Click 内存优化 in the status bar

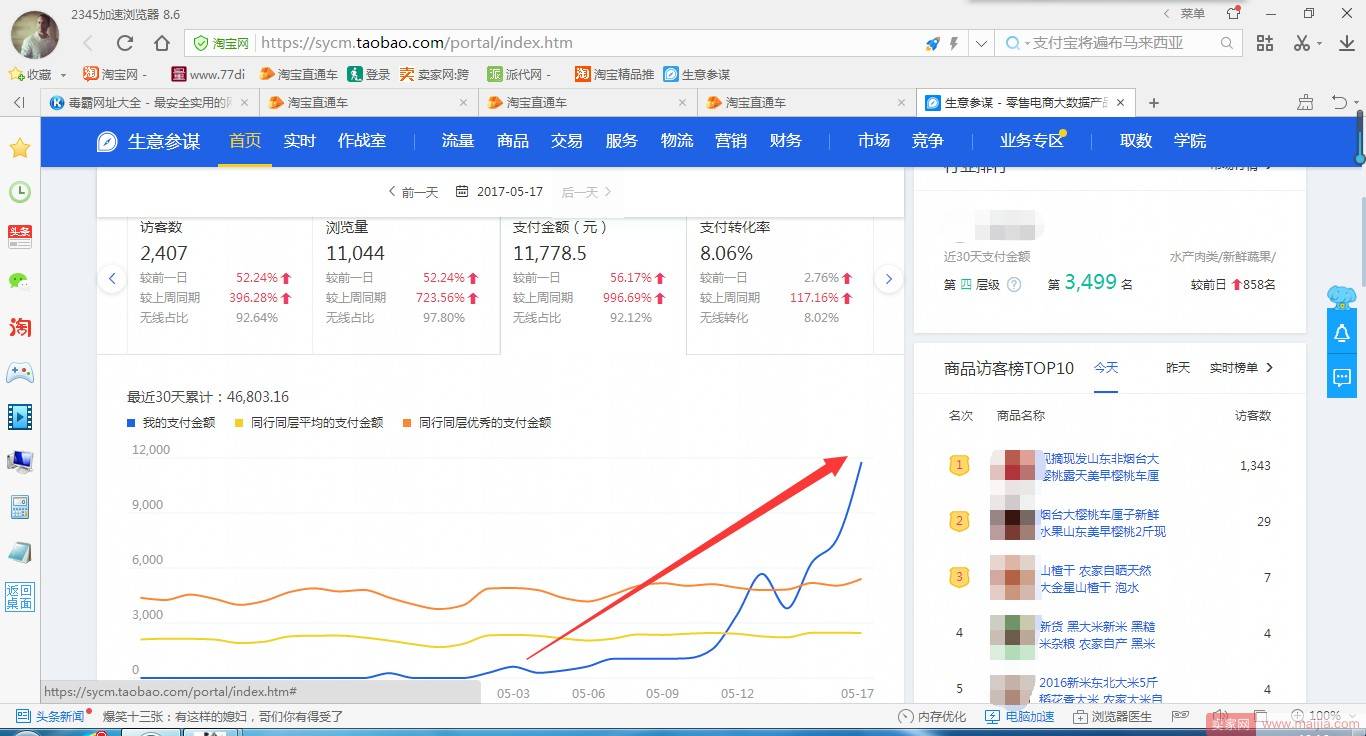click(932, 716)
